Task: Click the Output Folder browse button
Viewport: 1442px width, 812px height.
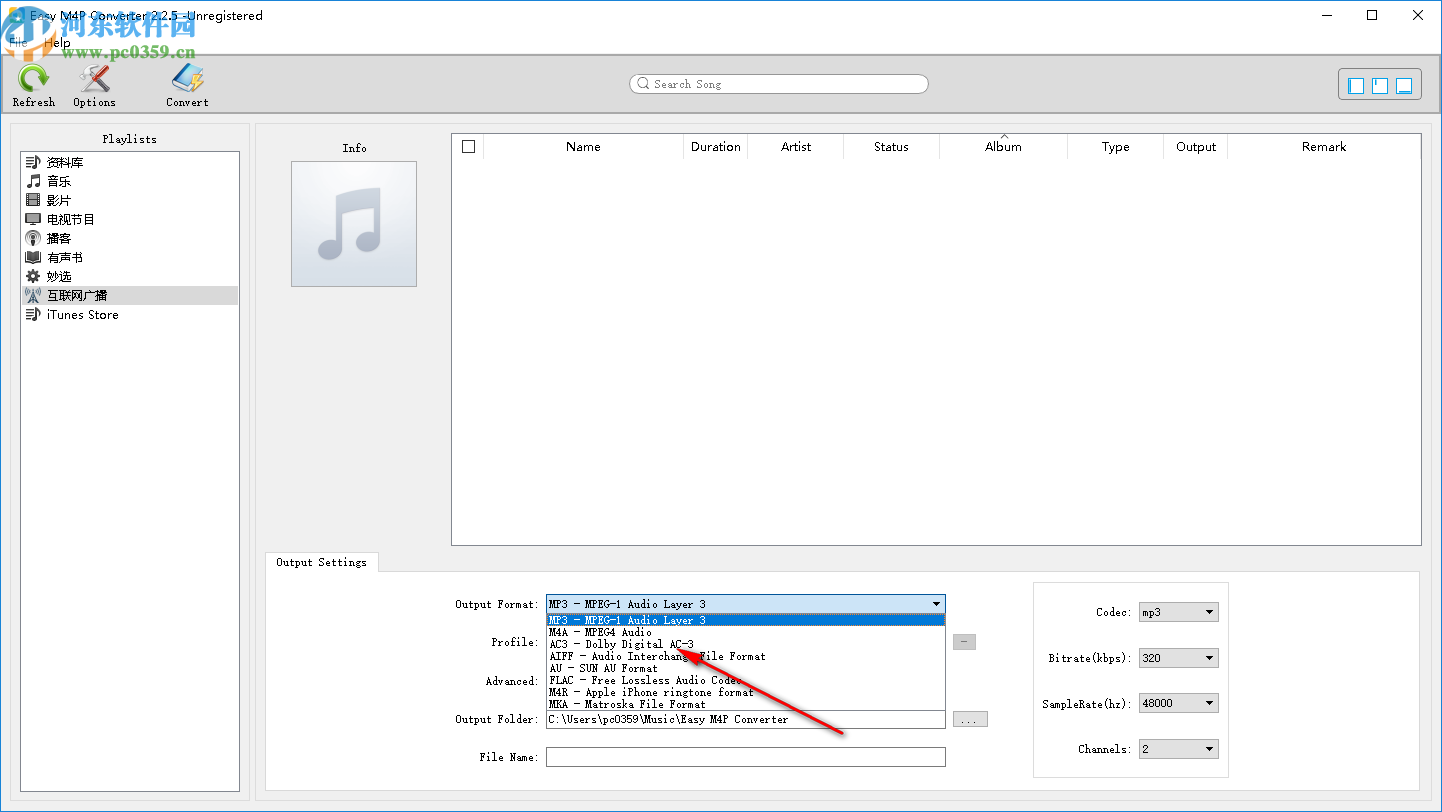Action: click(x=969, y=719)
